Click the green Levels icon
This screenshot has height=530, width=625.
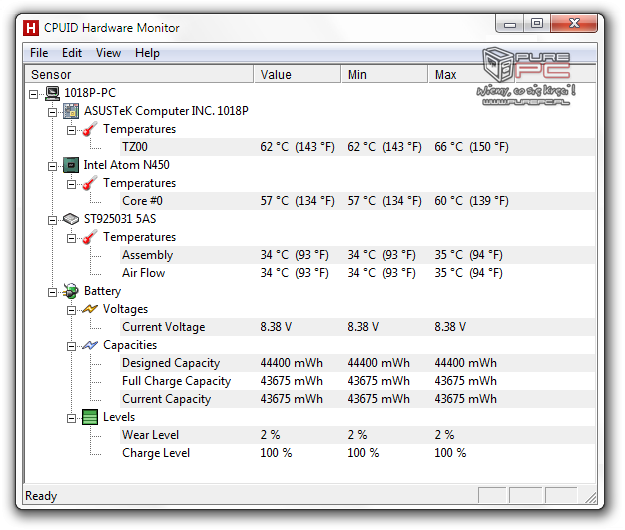pos(90,417)
